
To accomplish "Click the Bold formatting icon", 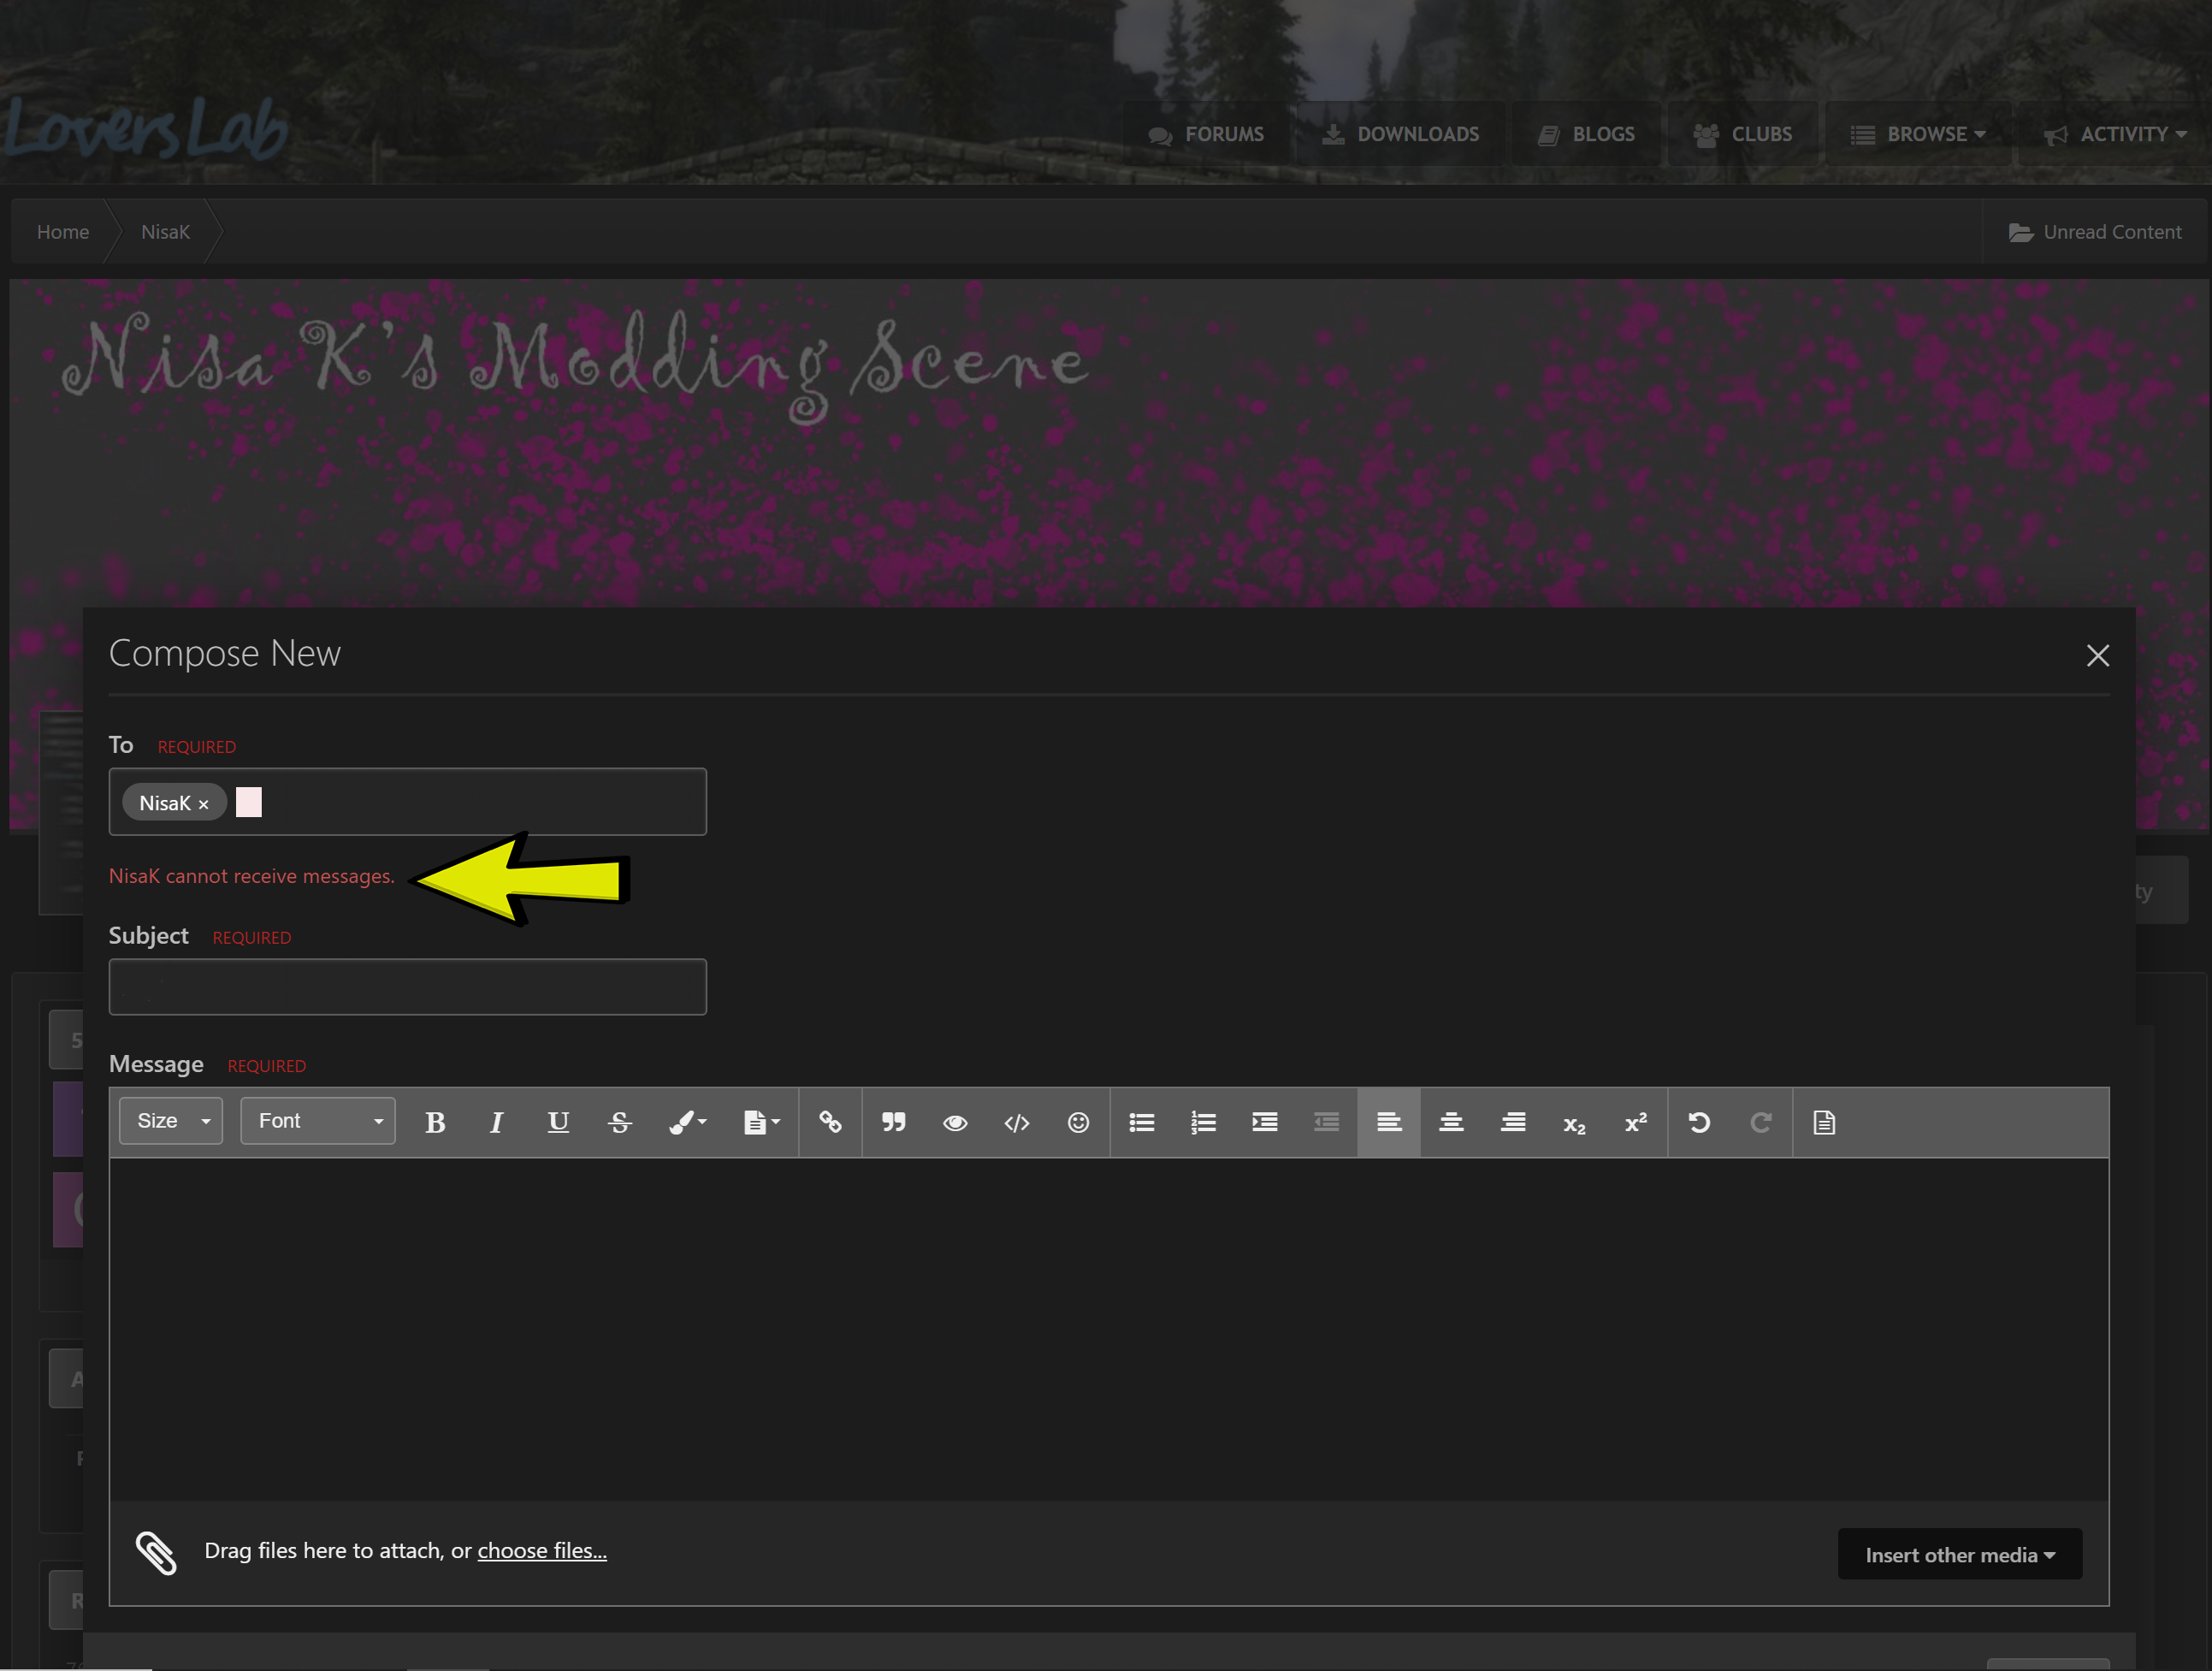I will [434, 1122].
